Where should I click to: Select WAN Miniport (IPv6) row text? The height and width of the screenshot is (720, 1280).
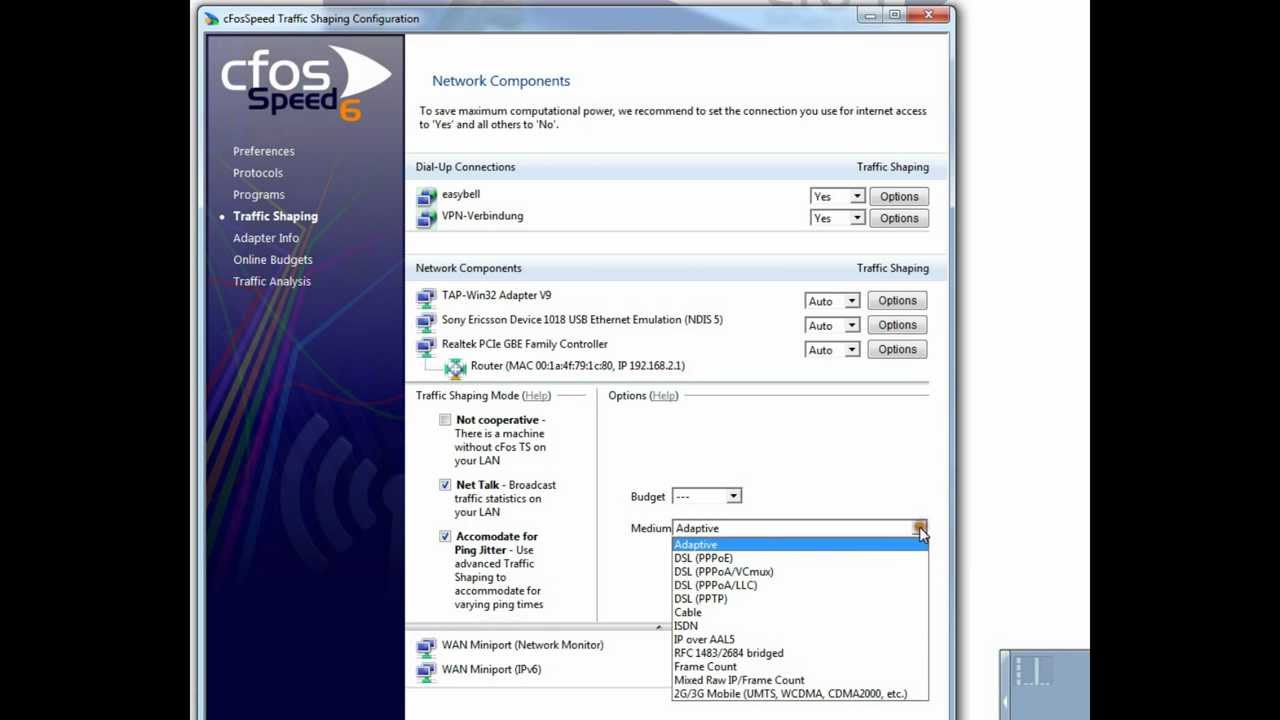click(x=491, y=670)
